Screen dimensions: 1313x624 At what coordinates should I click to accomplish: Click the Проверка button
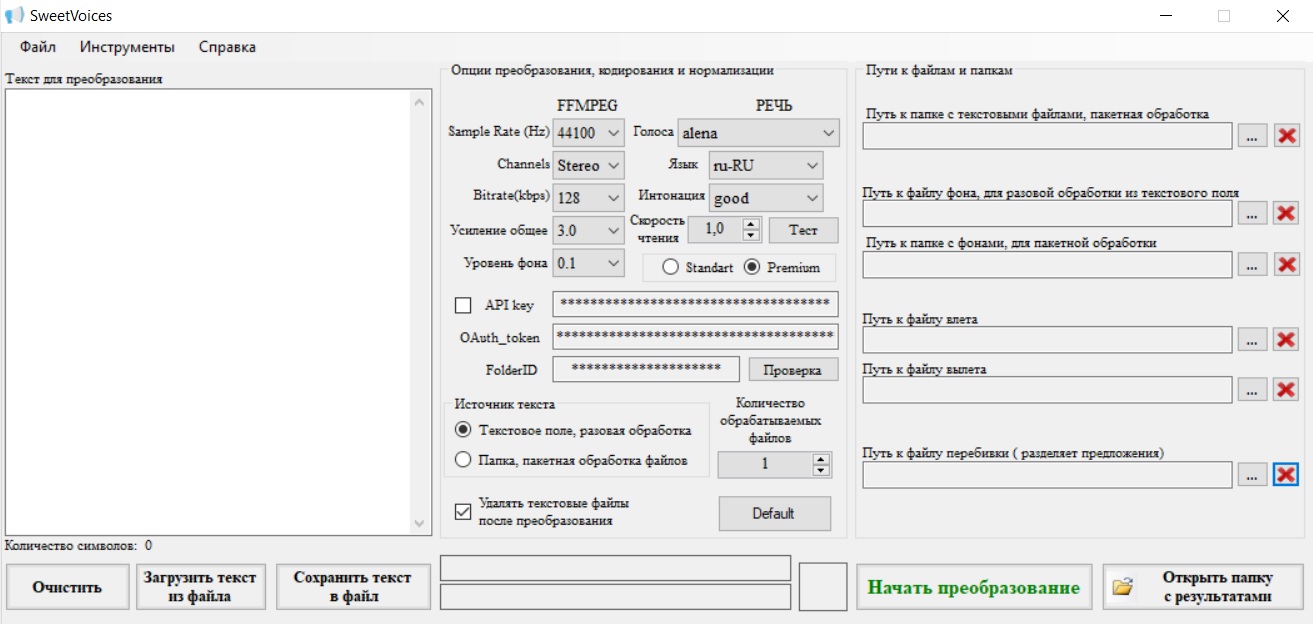click(794, 370)
